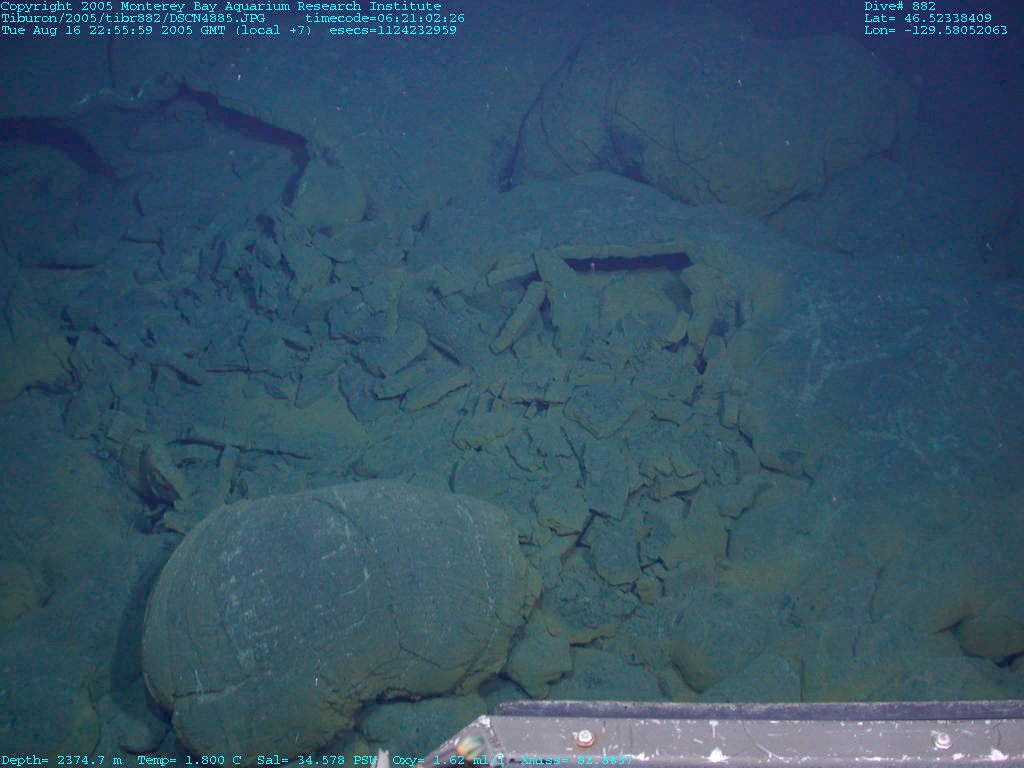Select the Sal= 34.578 PSU readout
Viewport: 1024px width, 768px height.
point(317,760)
